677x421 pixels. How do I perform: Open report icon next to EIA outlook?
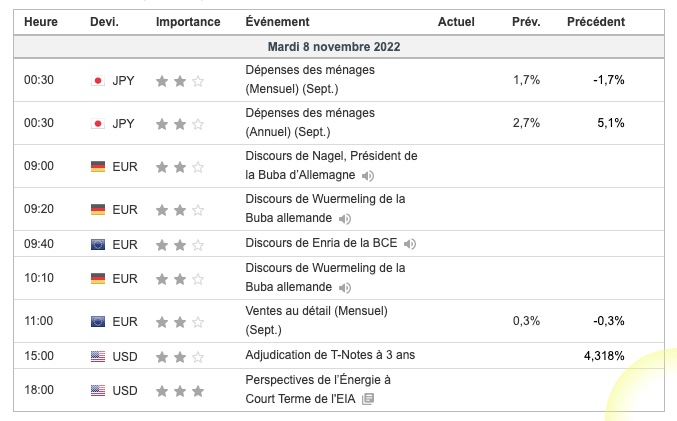(x=368, y=399)
